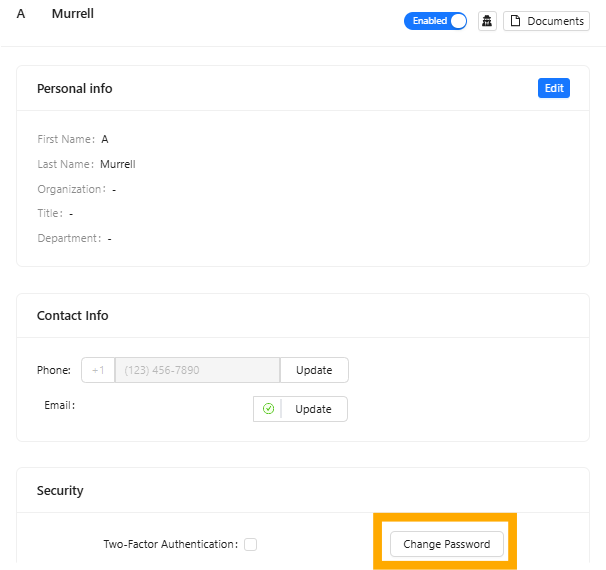Focus the phone number input field
Viewport: 606px width, 570px height.
(x=197, y=370)
